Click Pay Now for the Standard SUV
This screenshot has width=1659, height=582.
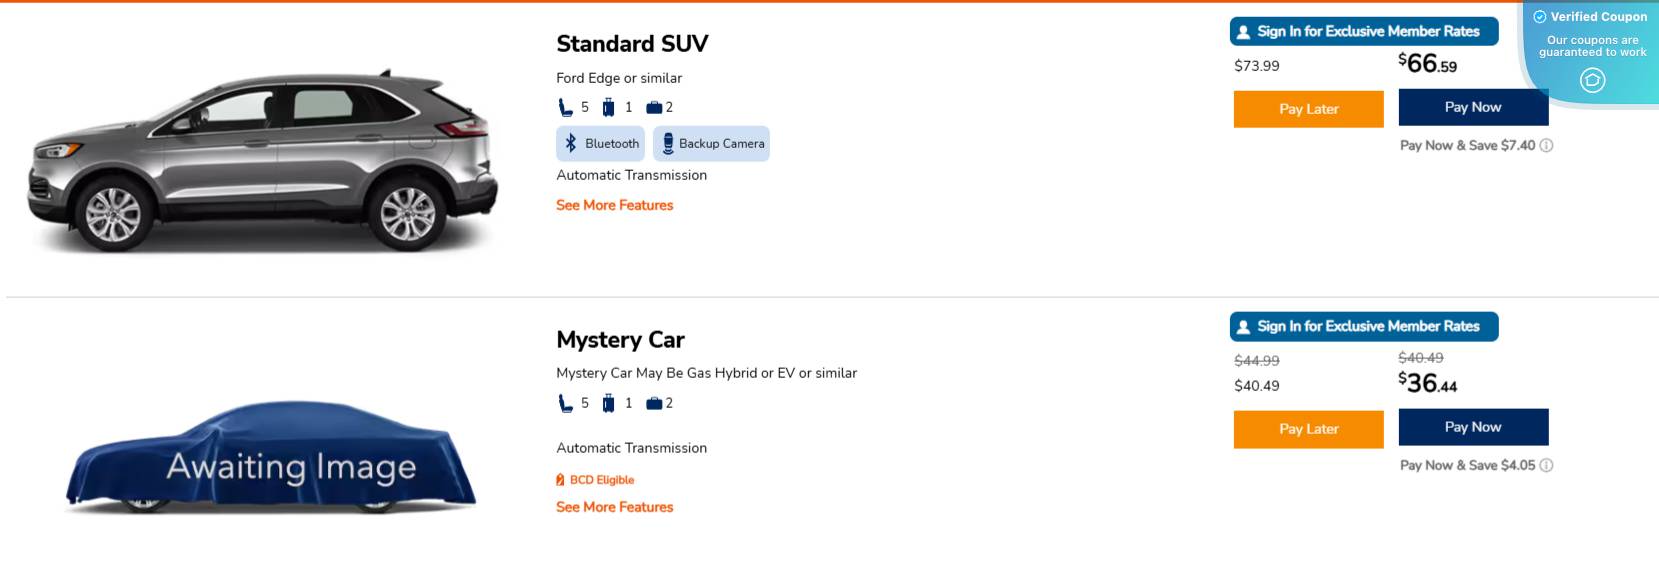tap(1473, 107)
